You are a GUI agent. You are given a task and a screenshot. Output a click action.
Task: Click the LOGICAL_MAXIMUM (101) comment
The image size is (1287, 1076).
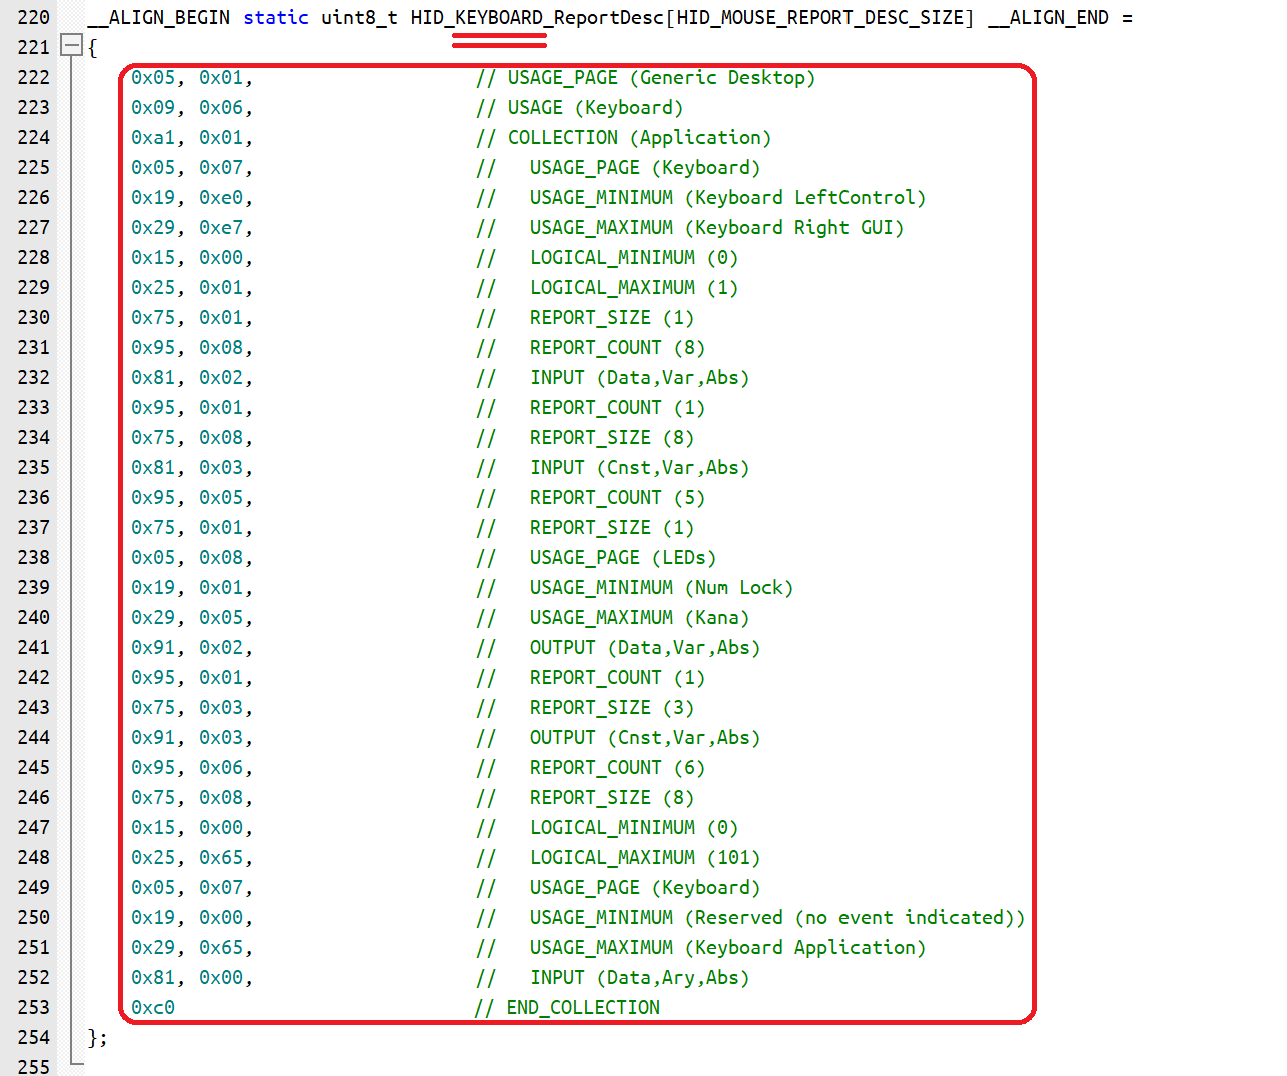pos(644,857)
